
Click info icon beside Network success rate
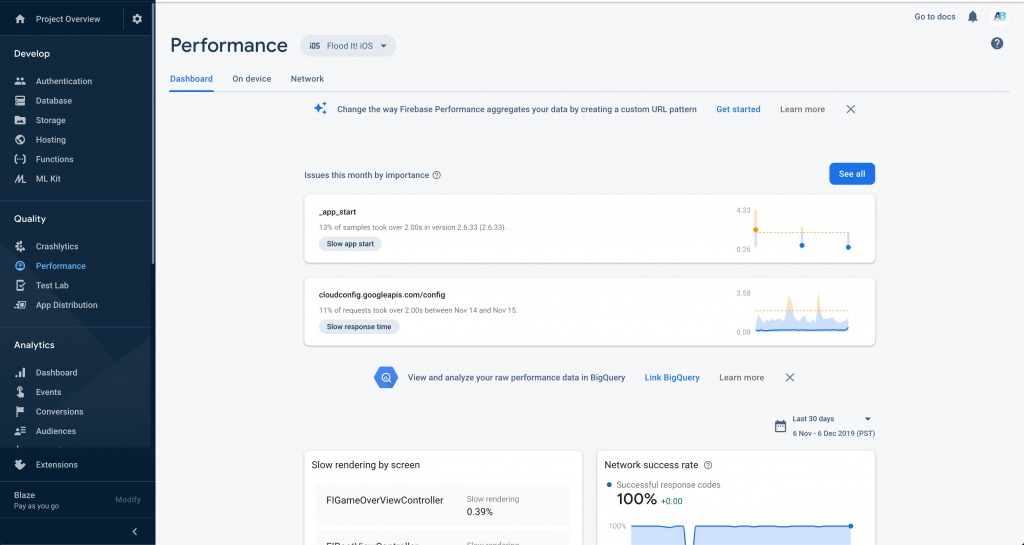[x=708, y=465]
